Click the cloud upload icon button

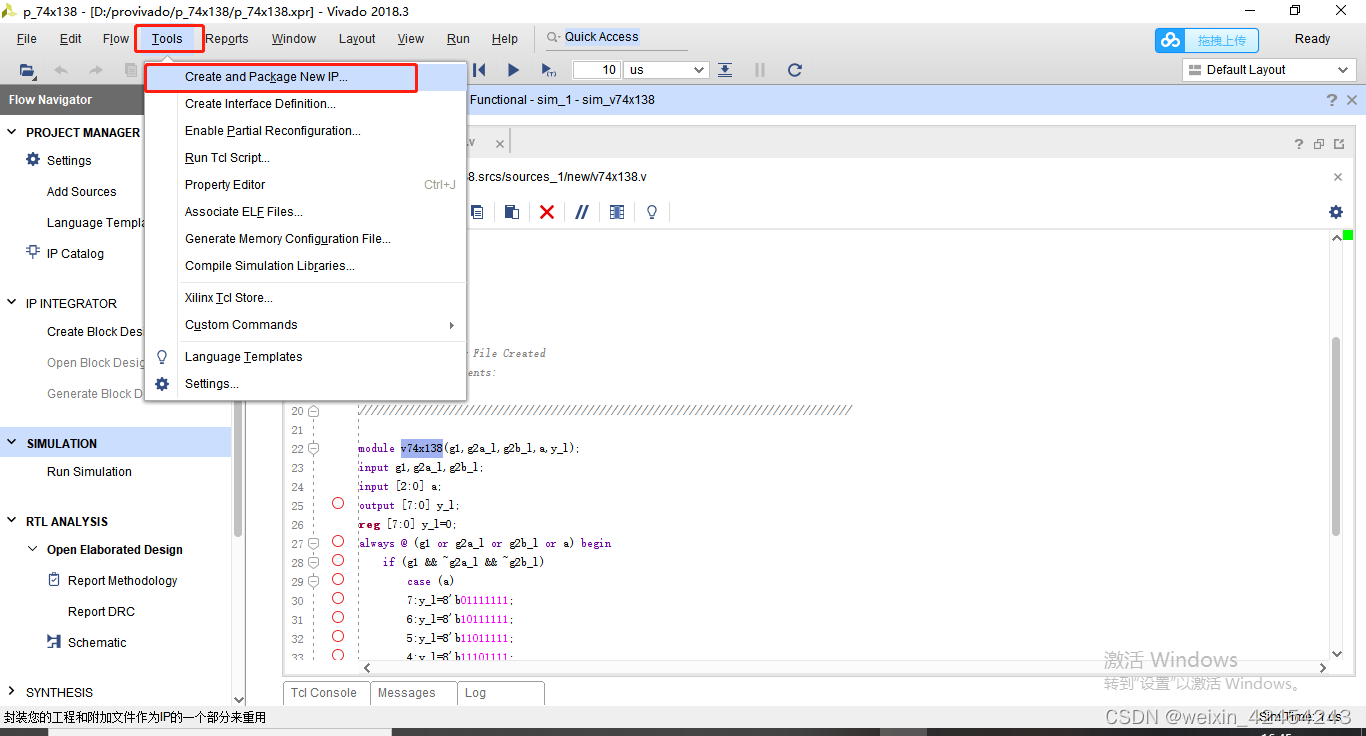point(1206,40)
